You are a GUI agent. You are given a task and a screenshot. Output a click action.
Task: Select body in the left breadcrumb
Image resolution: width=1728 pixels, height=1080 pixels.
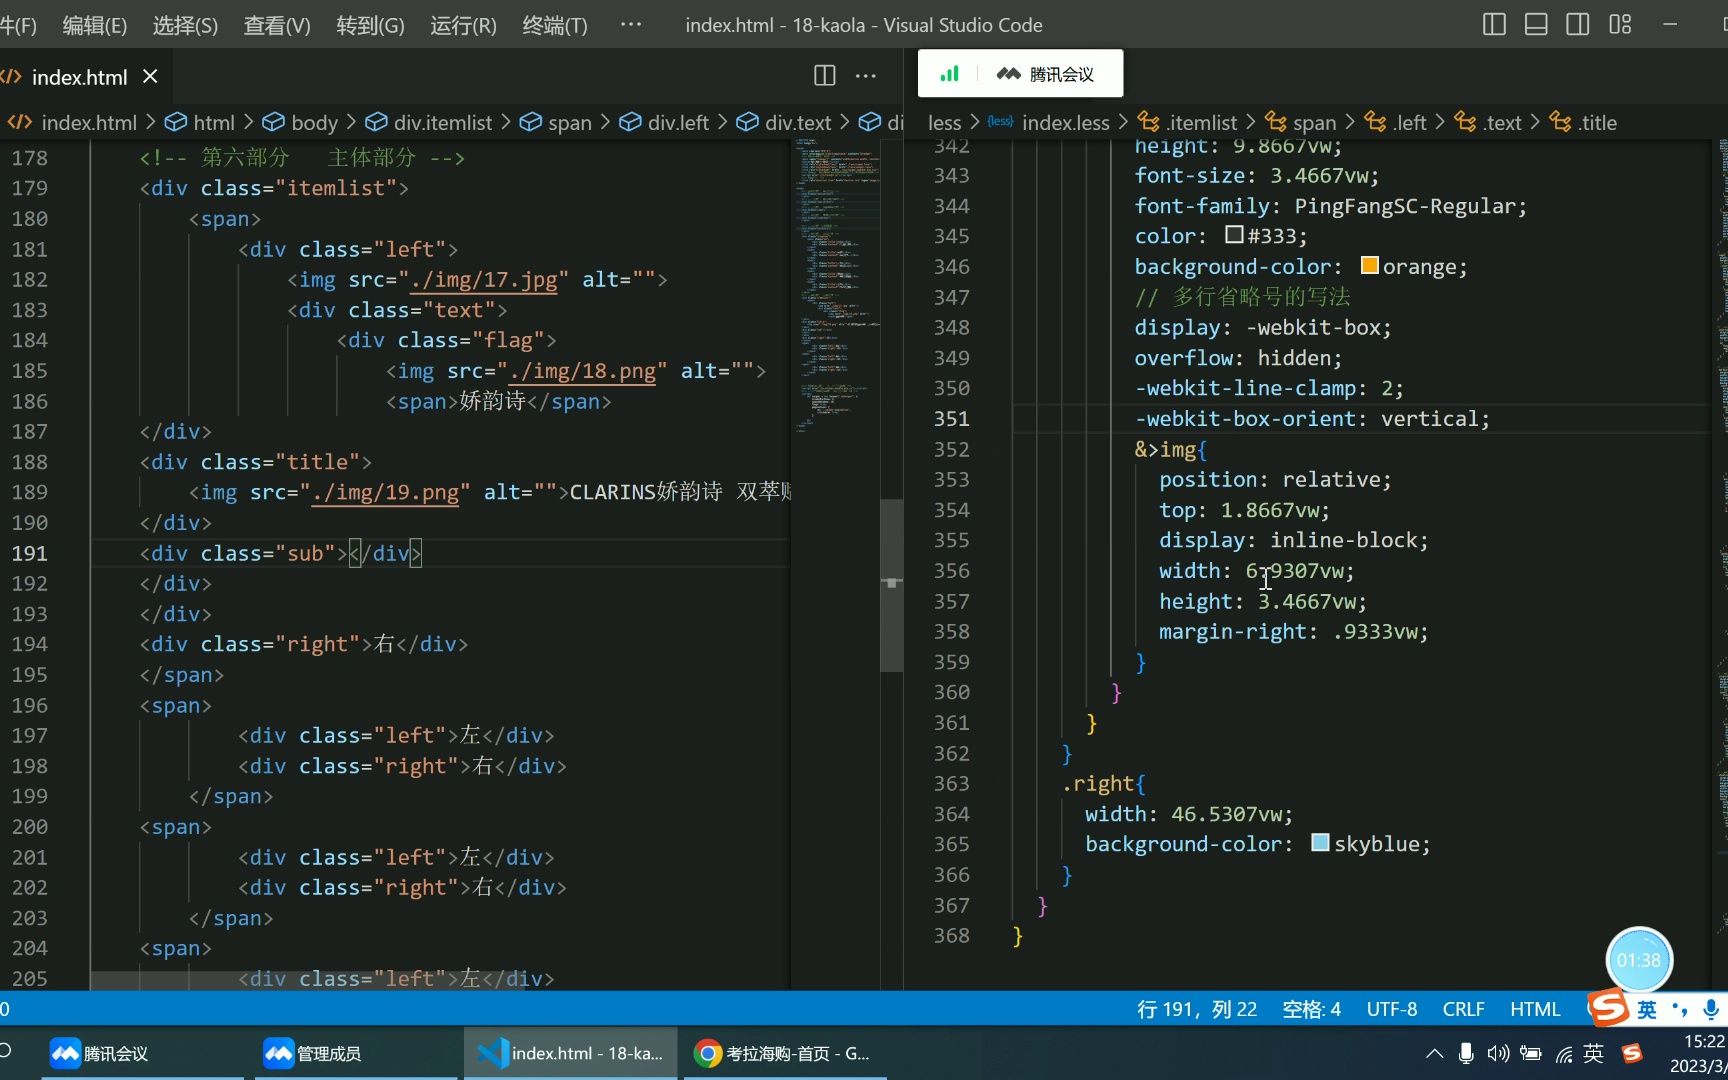pos(314,123)
